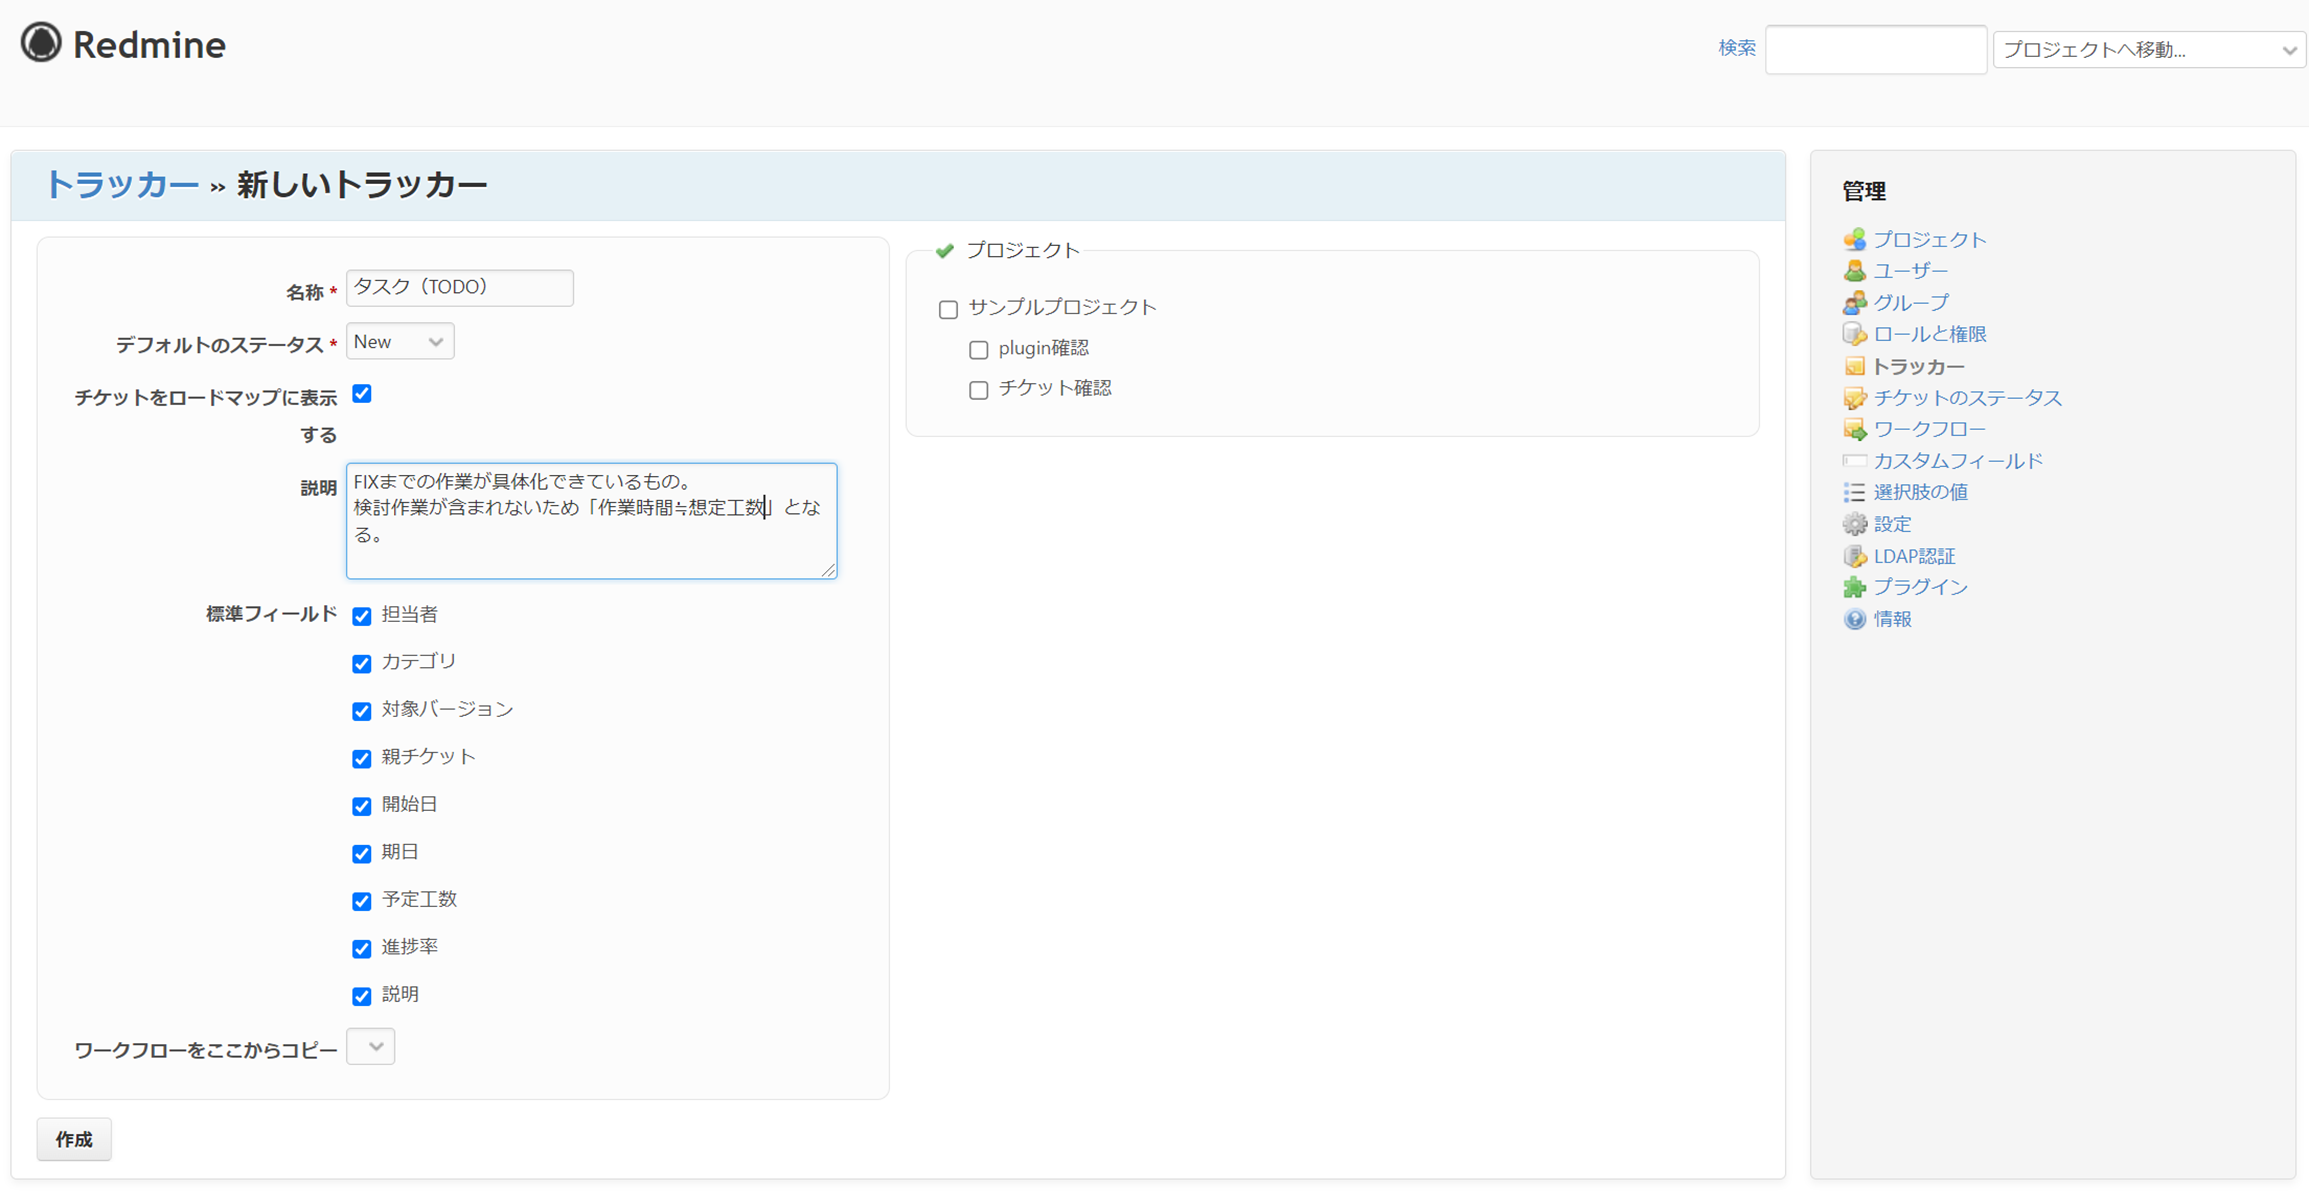Click the Plugins puzzle icon

click(1854, 587)
